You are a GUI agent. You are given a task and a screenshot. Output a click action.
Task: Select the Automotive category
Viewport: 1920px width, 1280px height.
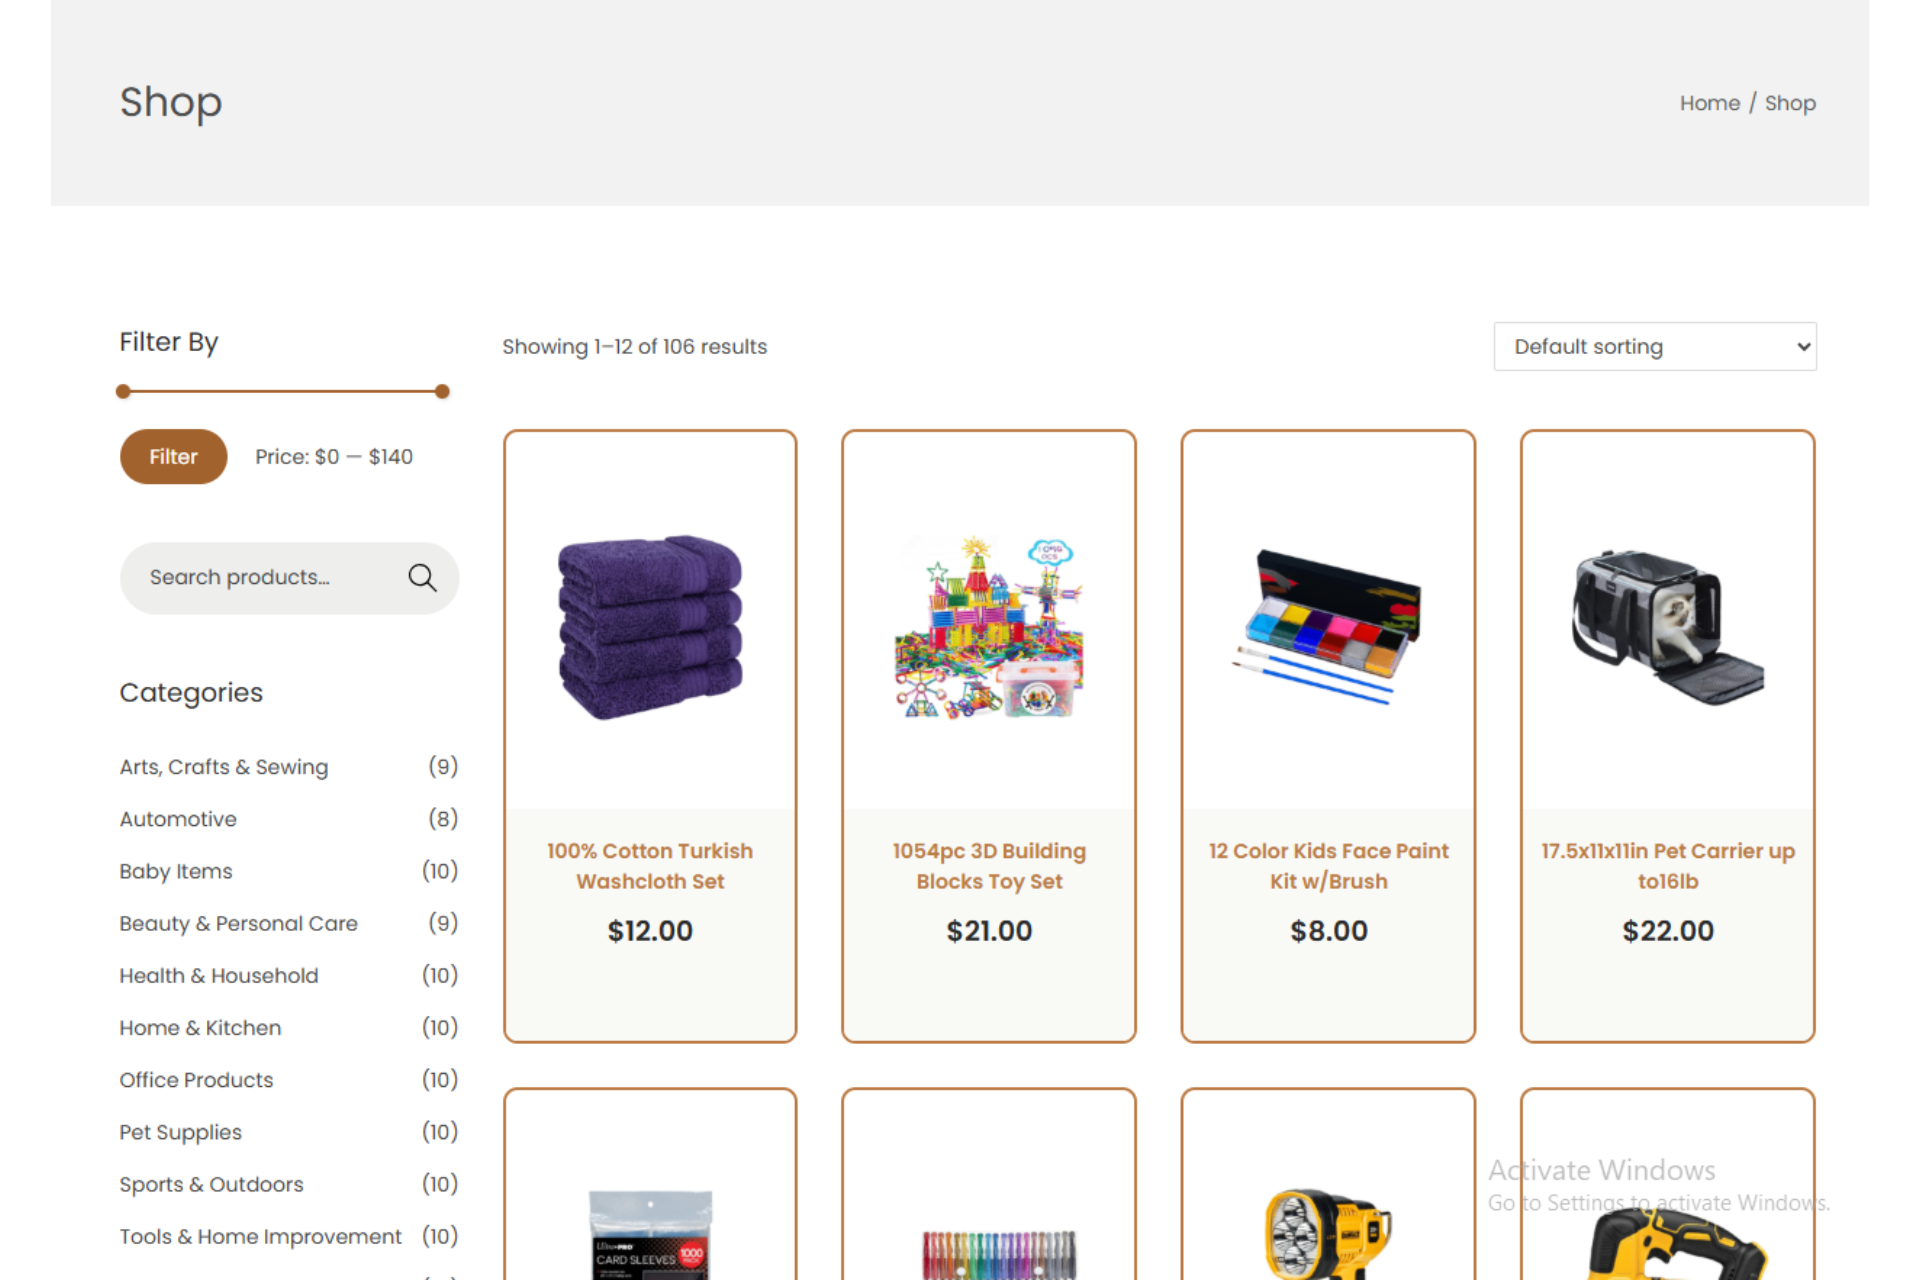click(178, 819)
